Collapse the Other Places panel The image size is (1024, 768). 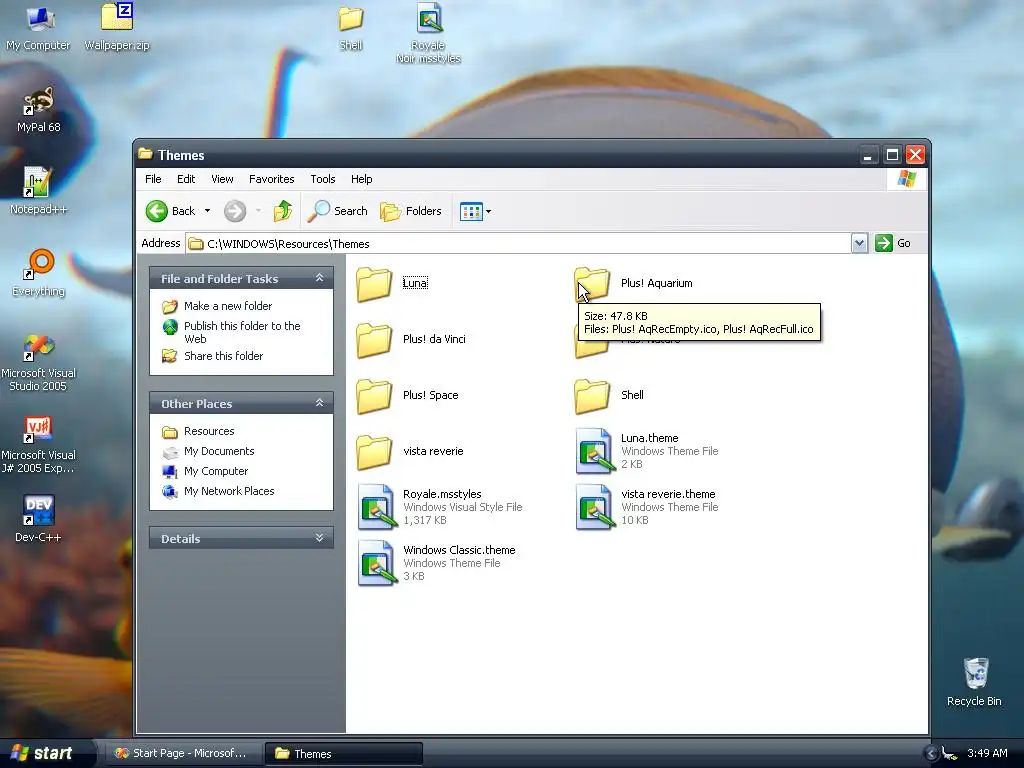click(x=319, y=403)
